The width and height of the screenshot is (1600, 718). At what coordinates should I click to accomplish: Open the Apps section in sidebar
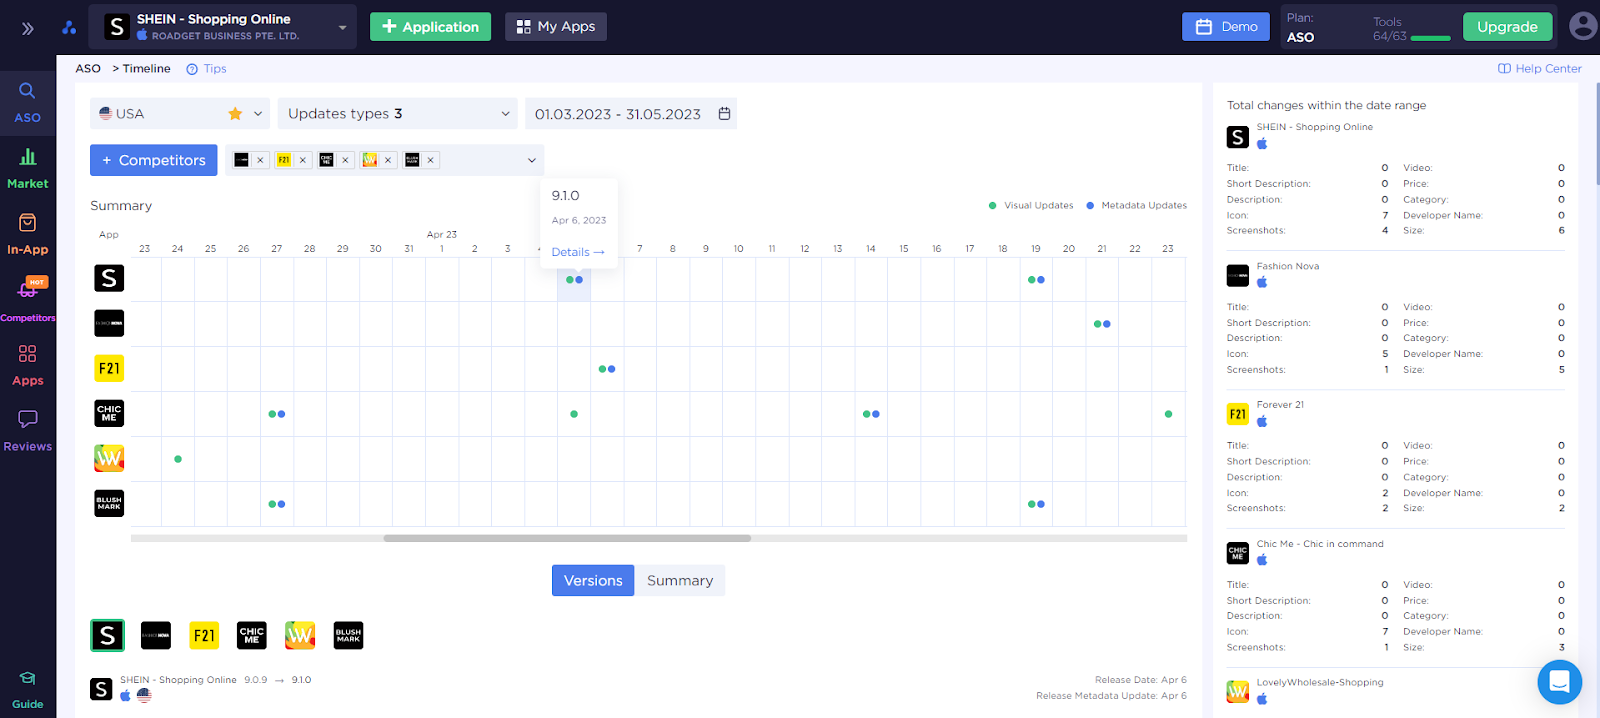(x=27, y=366)
